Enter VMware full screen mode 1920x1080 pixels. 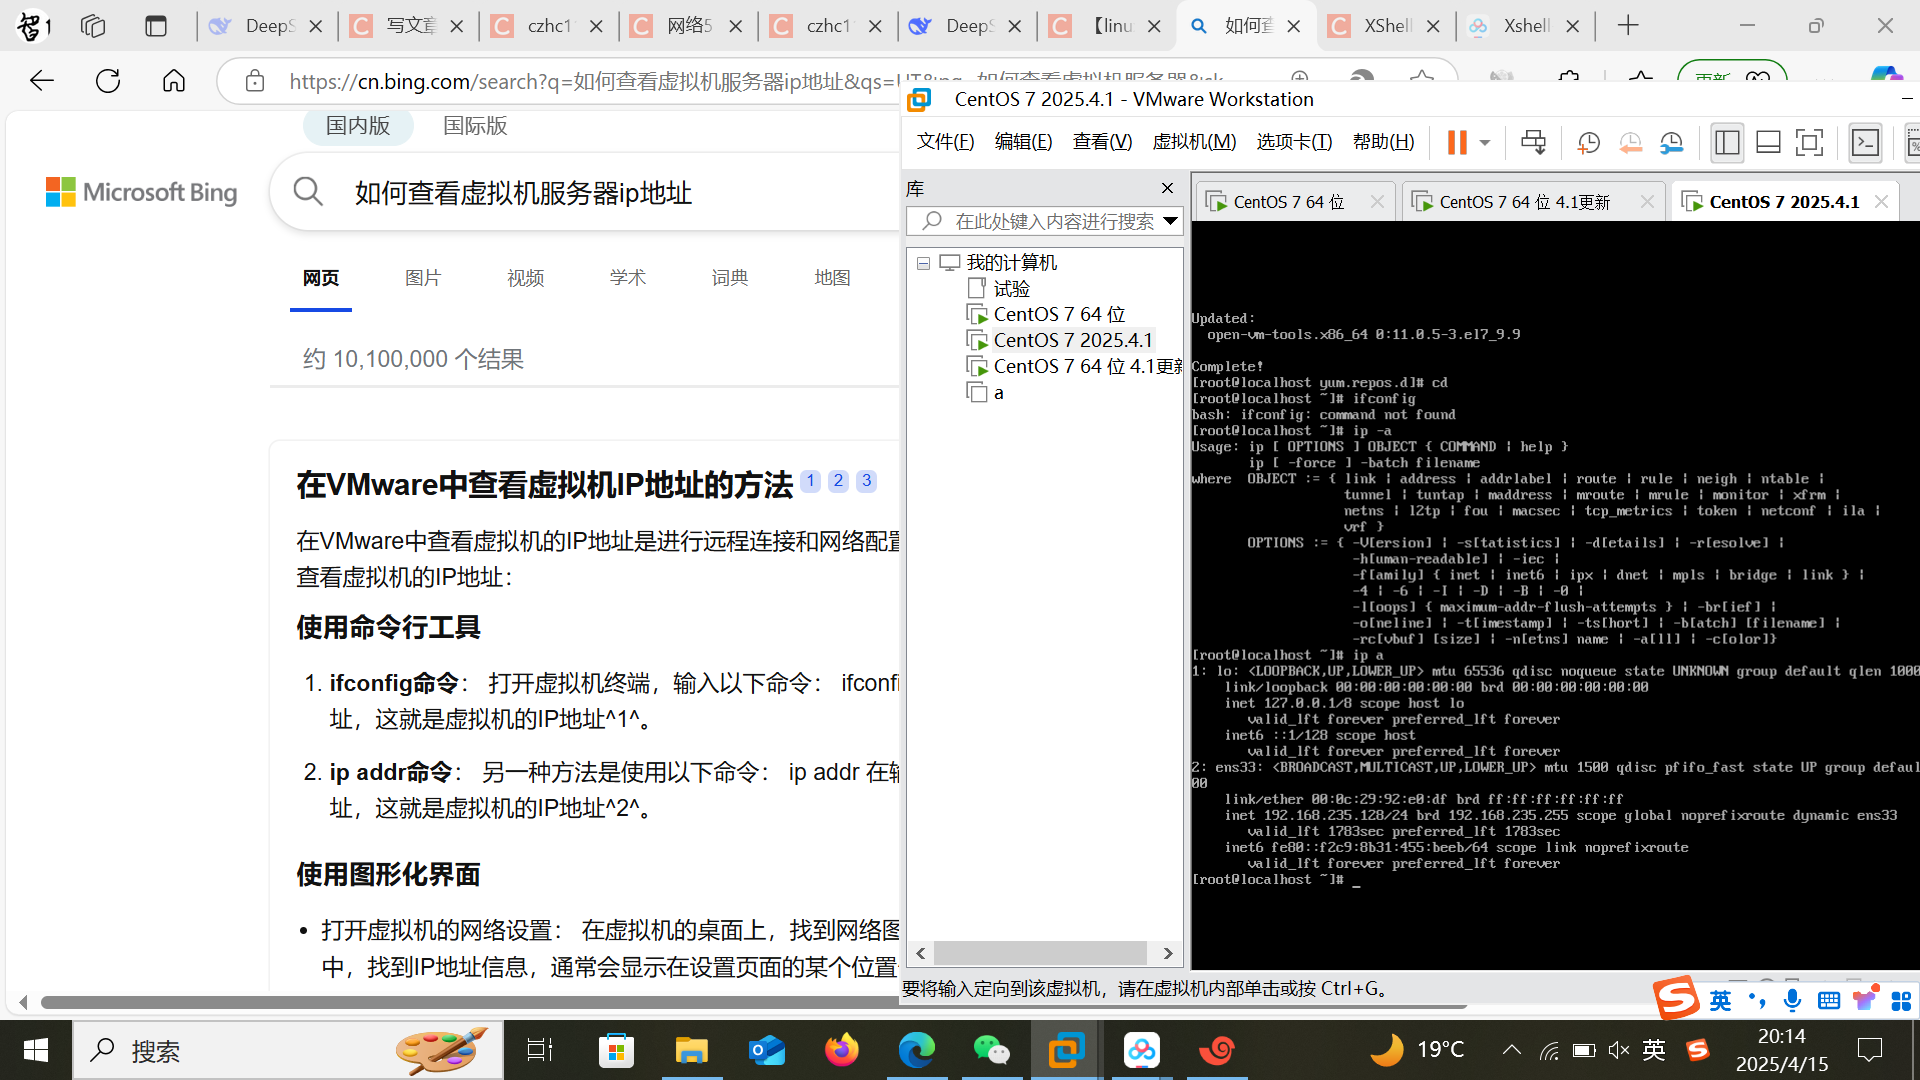coord(1809,142)
